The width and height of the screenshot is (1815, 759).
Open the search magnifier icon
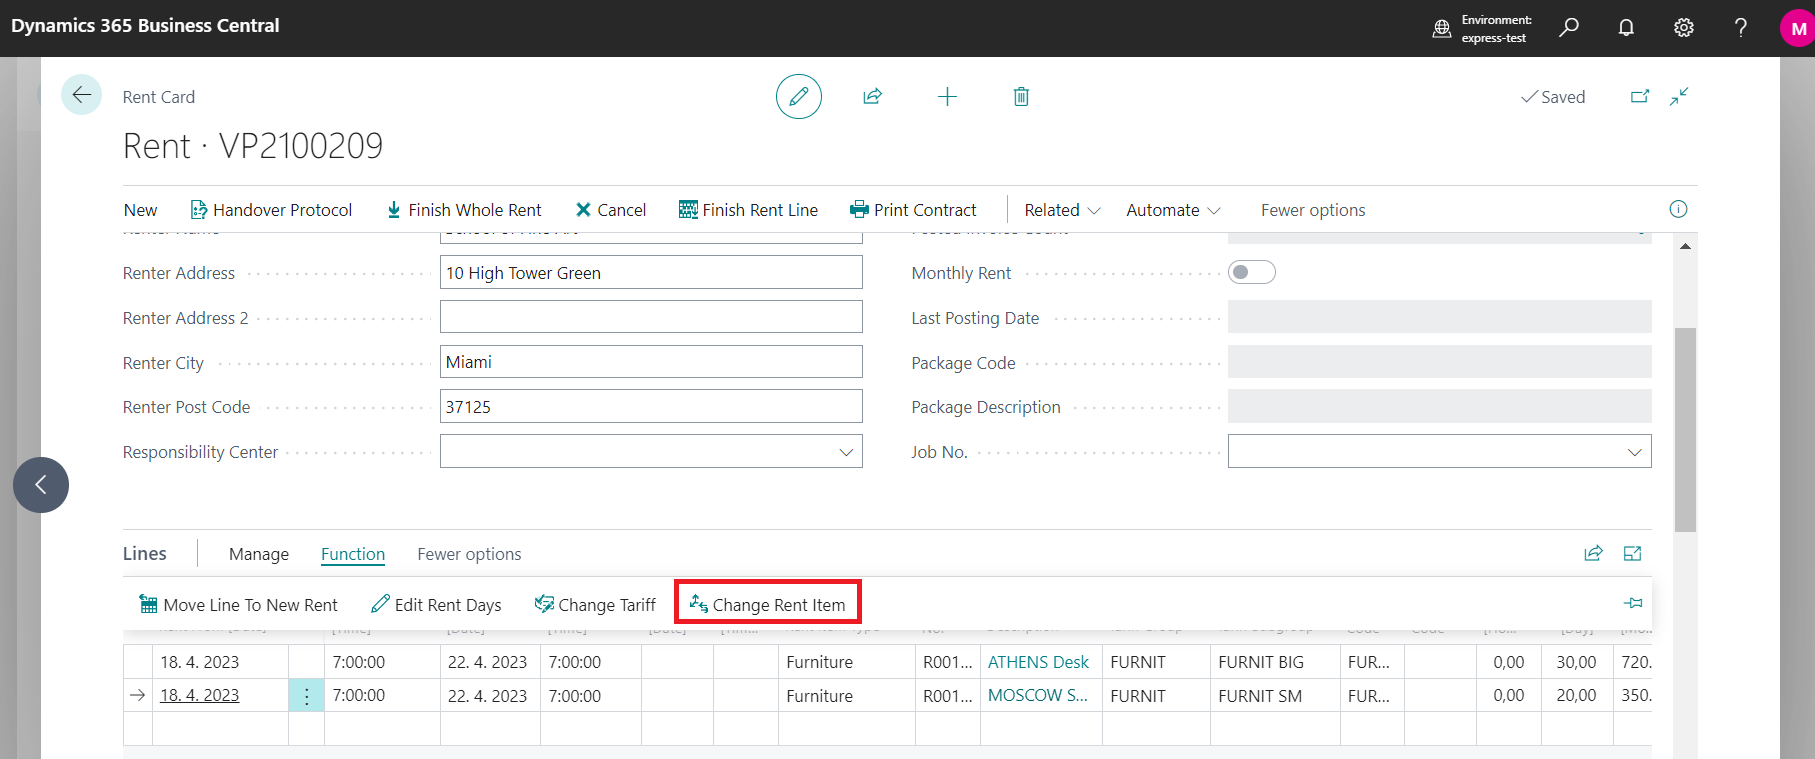point(1568,28)
